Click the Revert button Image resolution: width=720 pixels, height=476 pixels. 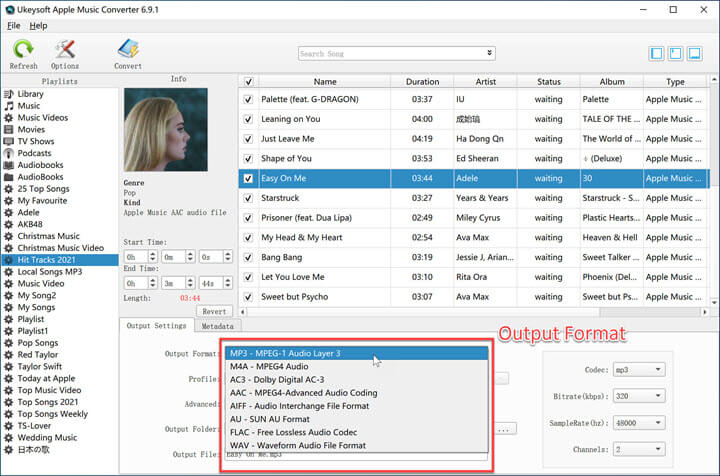coord(216,311)
